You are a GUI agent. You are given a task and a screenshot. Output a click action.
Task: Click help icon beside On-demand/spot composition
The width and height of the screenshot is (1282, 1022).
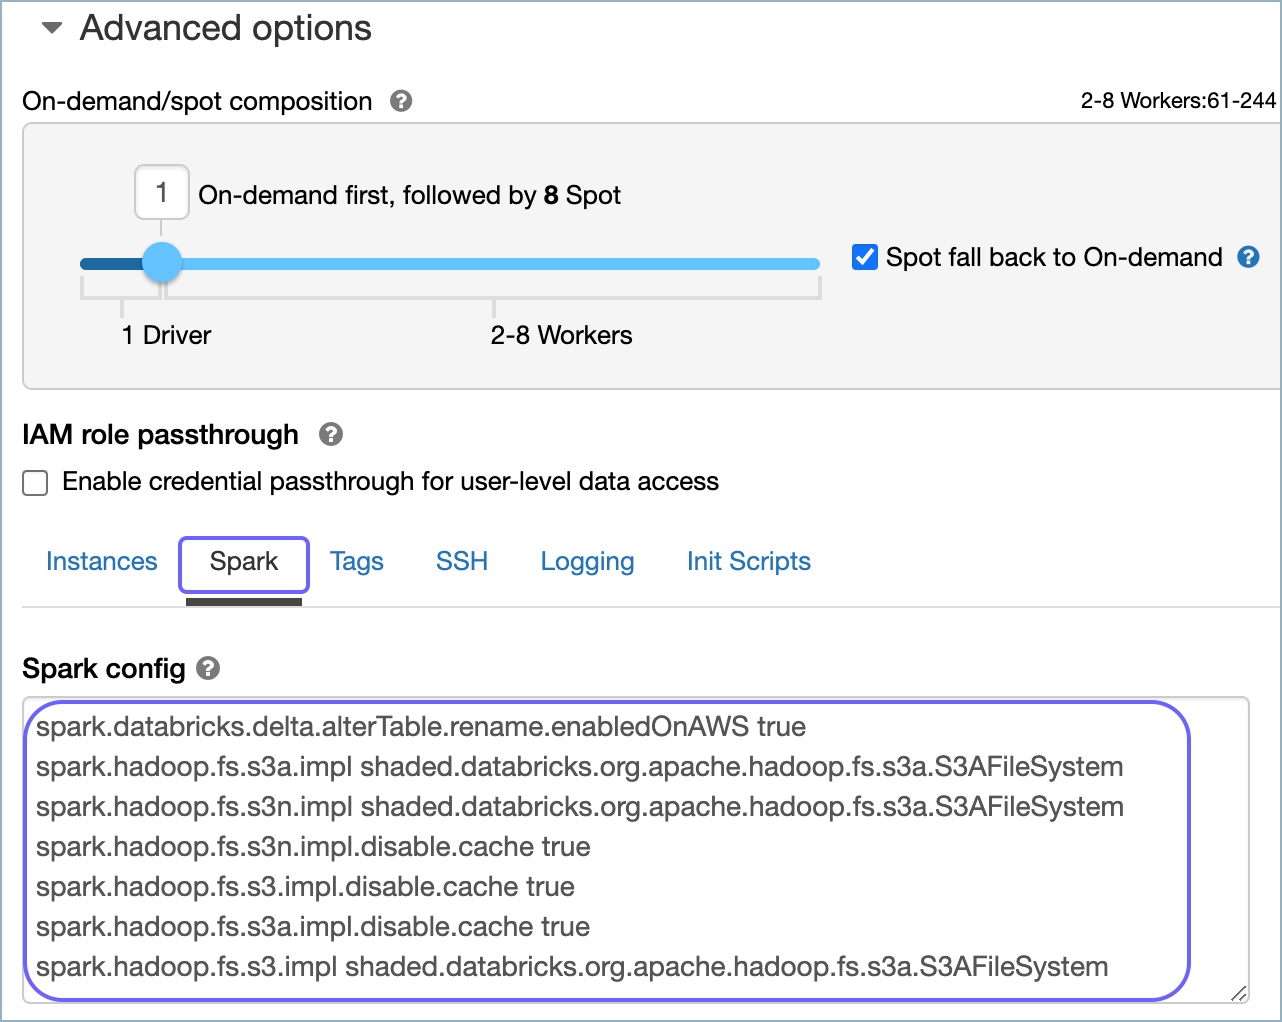tap(401, 101)
